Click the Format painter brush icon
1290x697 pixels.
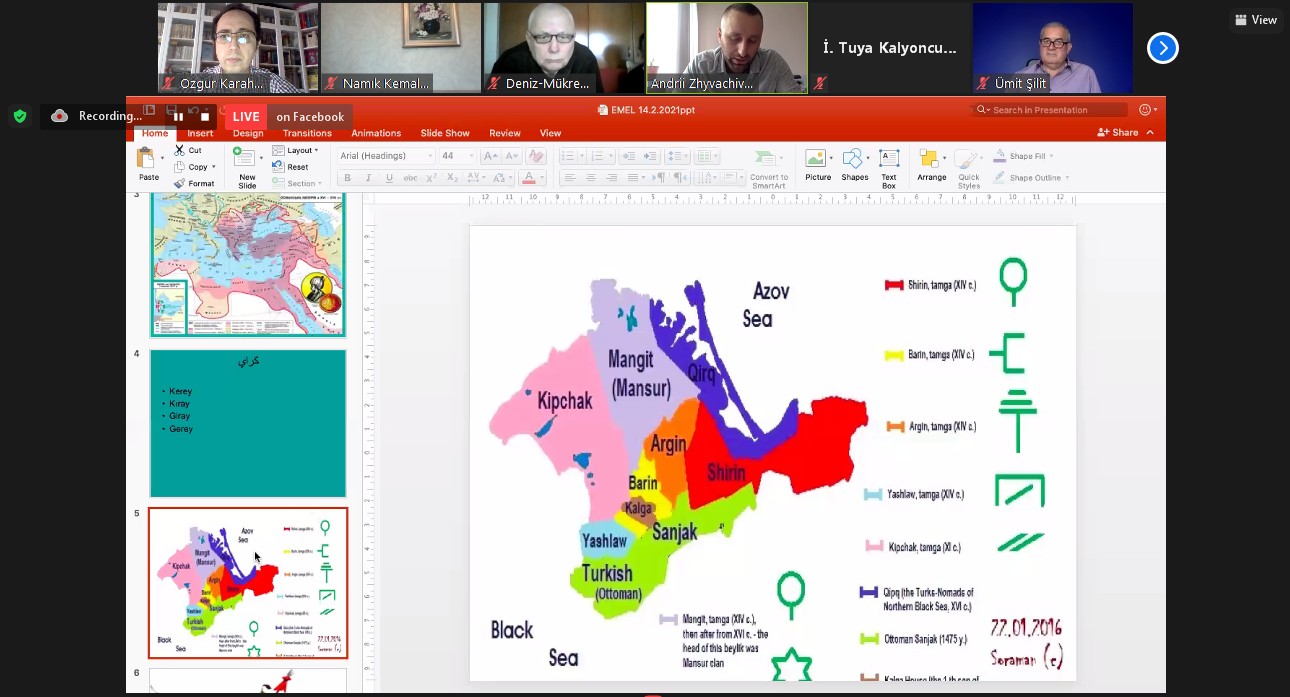[180, 184]
